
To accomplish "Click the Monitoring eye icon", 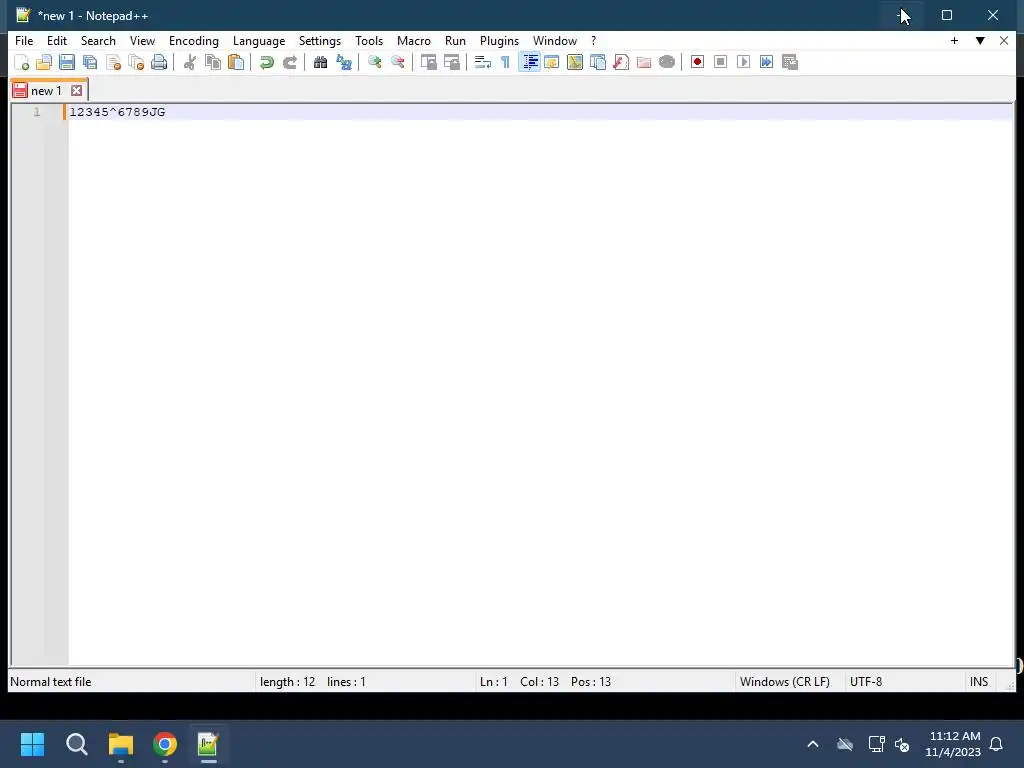I will 667,62.
